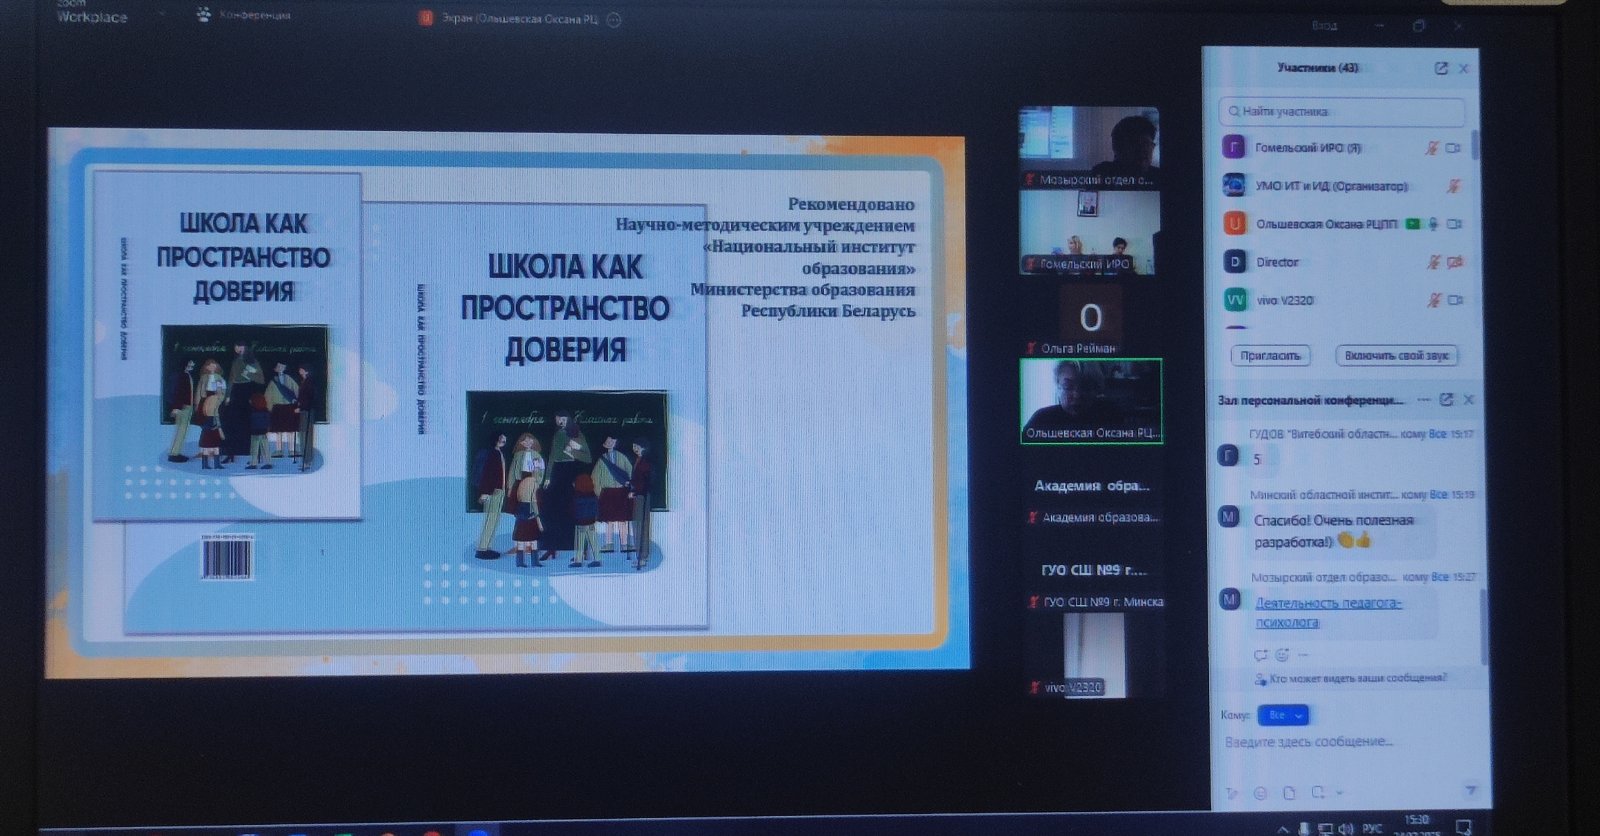The image size is (1600, 836).
Task: Open screen share options ellipsis at top
Action: pyautogui.click(x=614, y=19)
